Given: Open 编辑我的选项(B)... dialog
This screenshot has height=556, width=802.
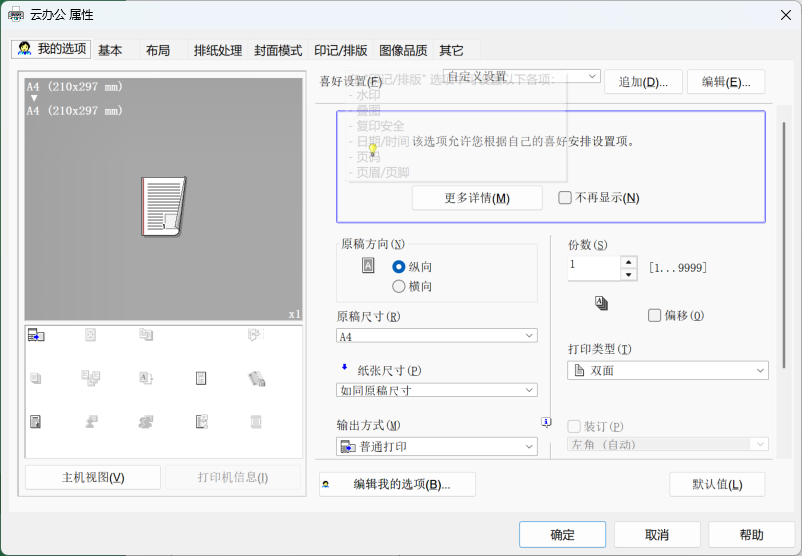Looking at the screenshot, I should (397, 484).
